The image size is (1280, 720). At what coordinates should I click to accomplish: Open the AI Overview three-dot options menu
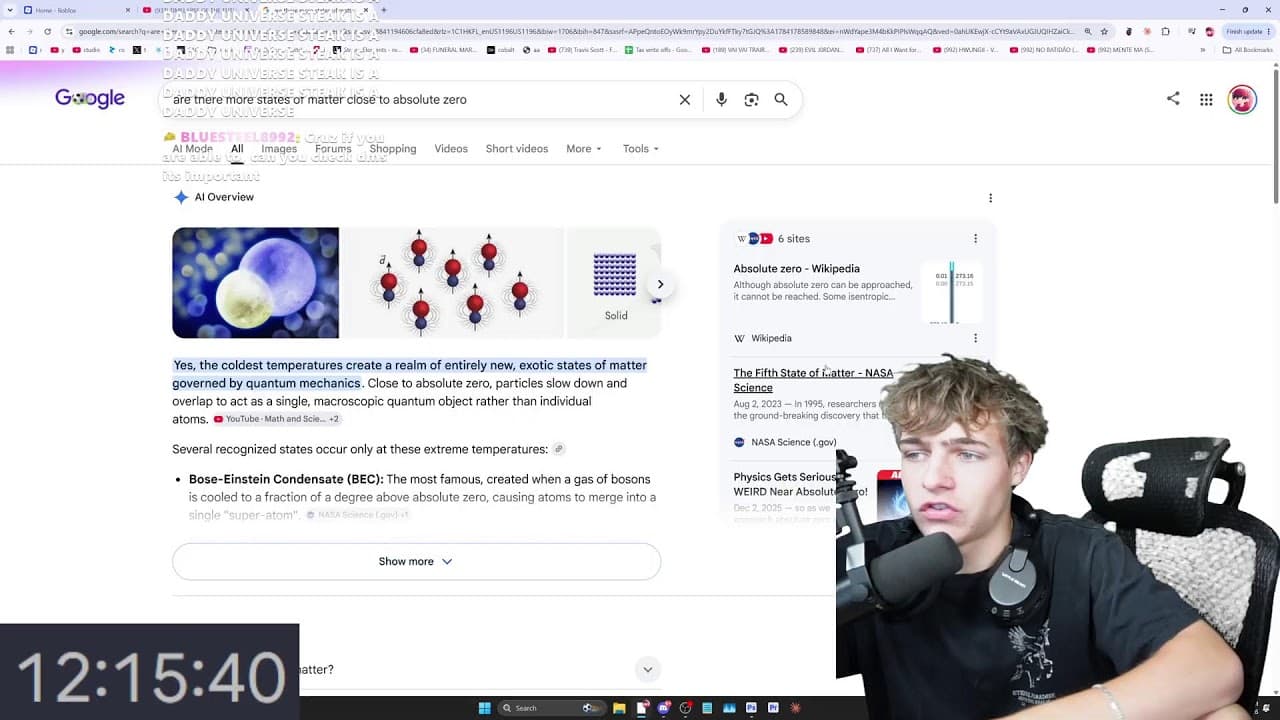point(990,198)
